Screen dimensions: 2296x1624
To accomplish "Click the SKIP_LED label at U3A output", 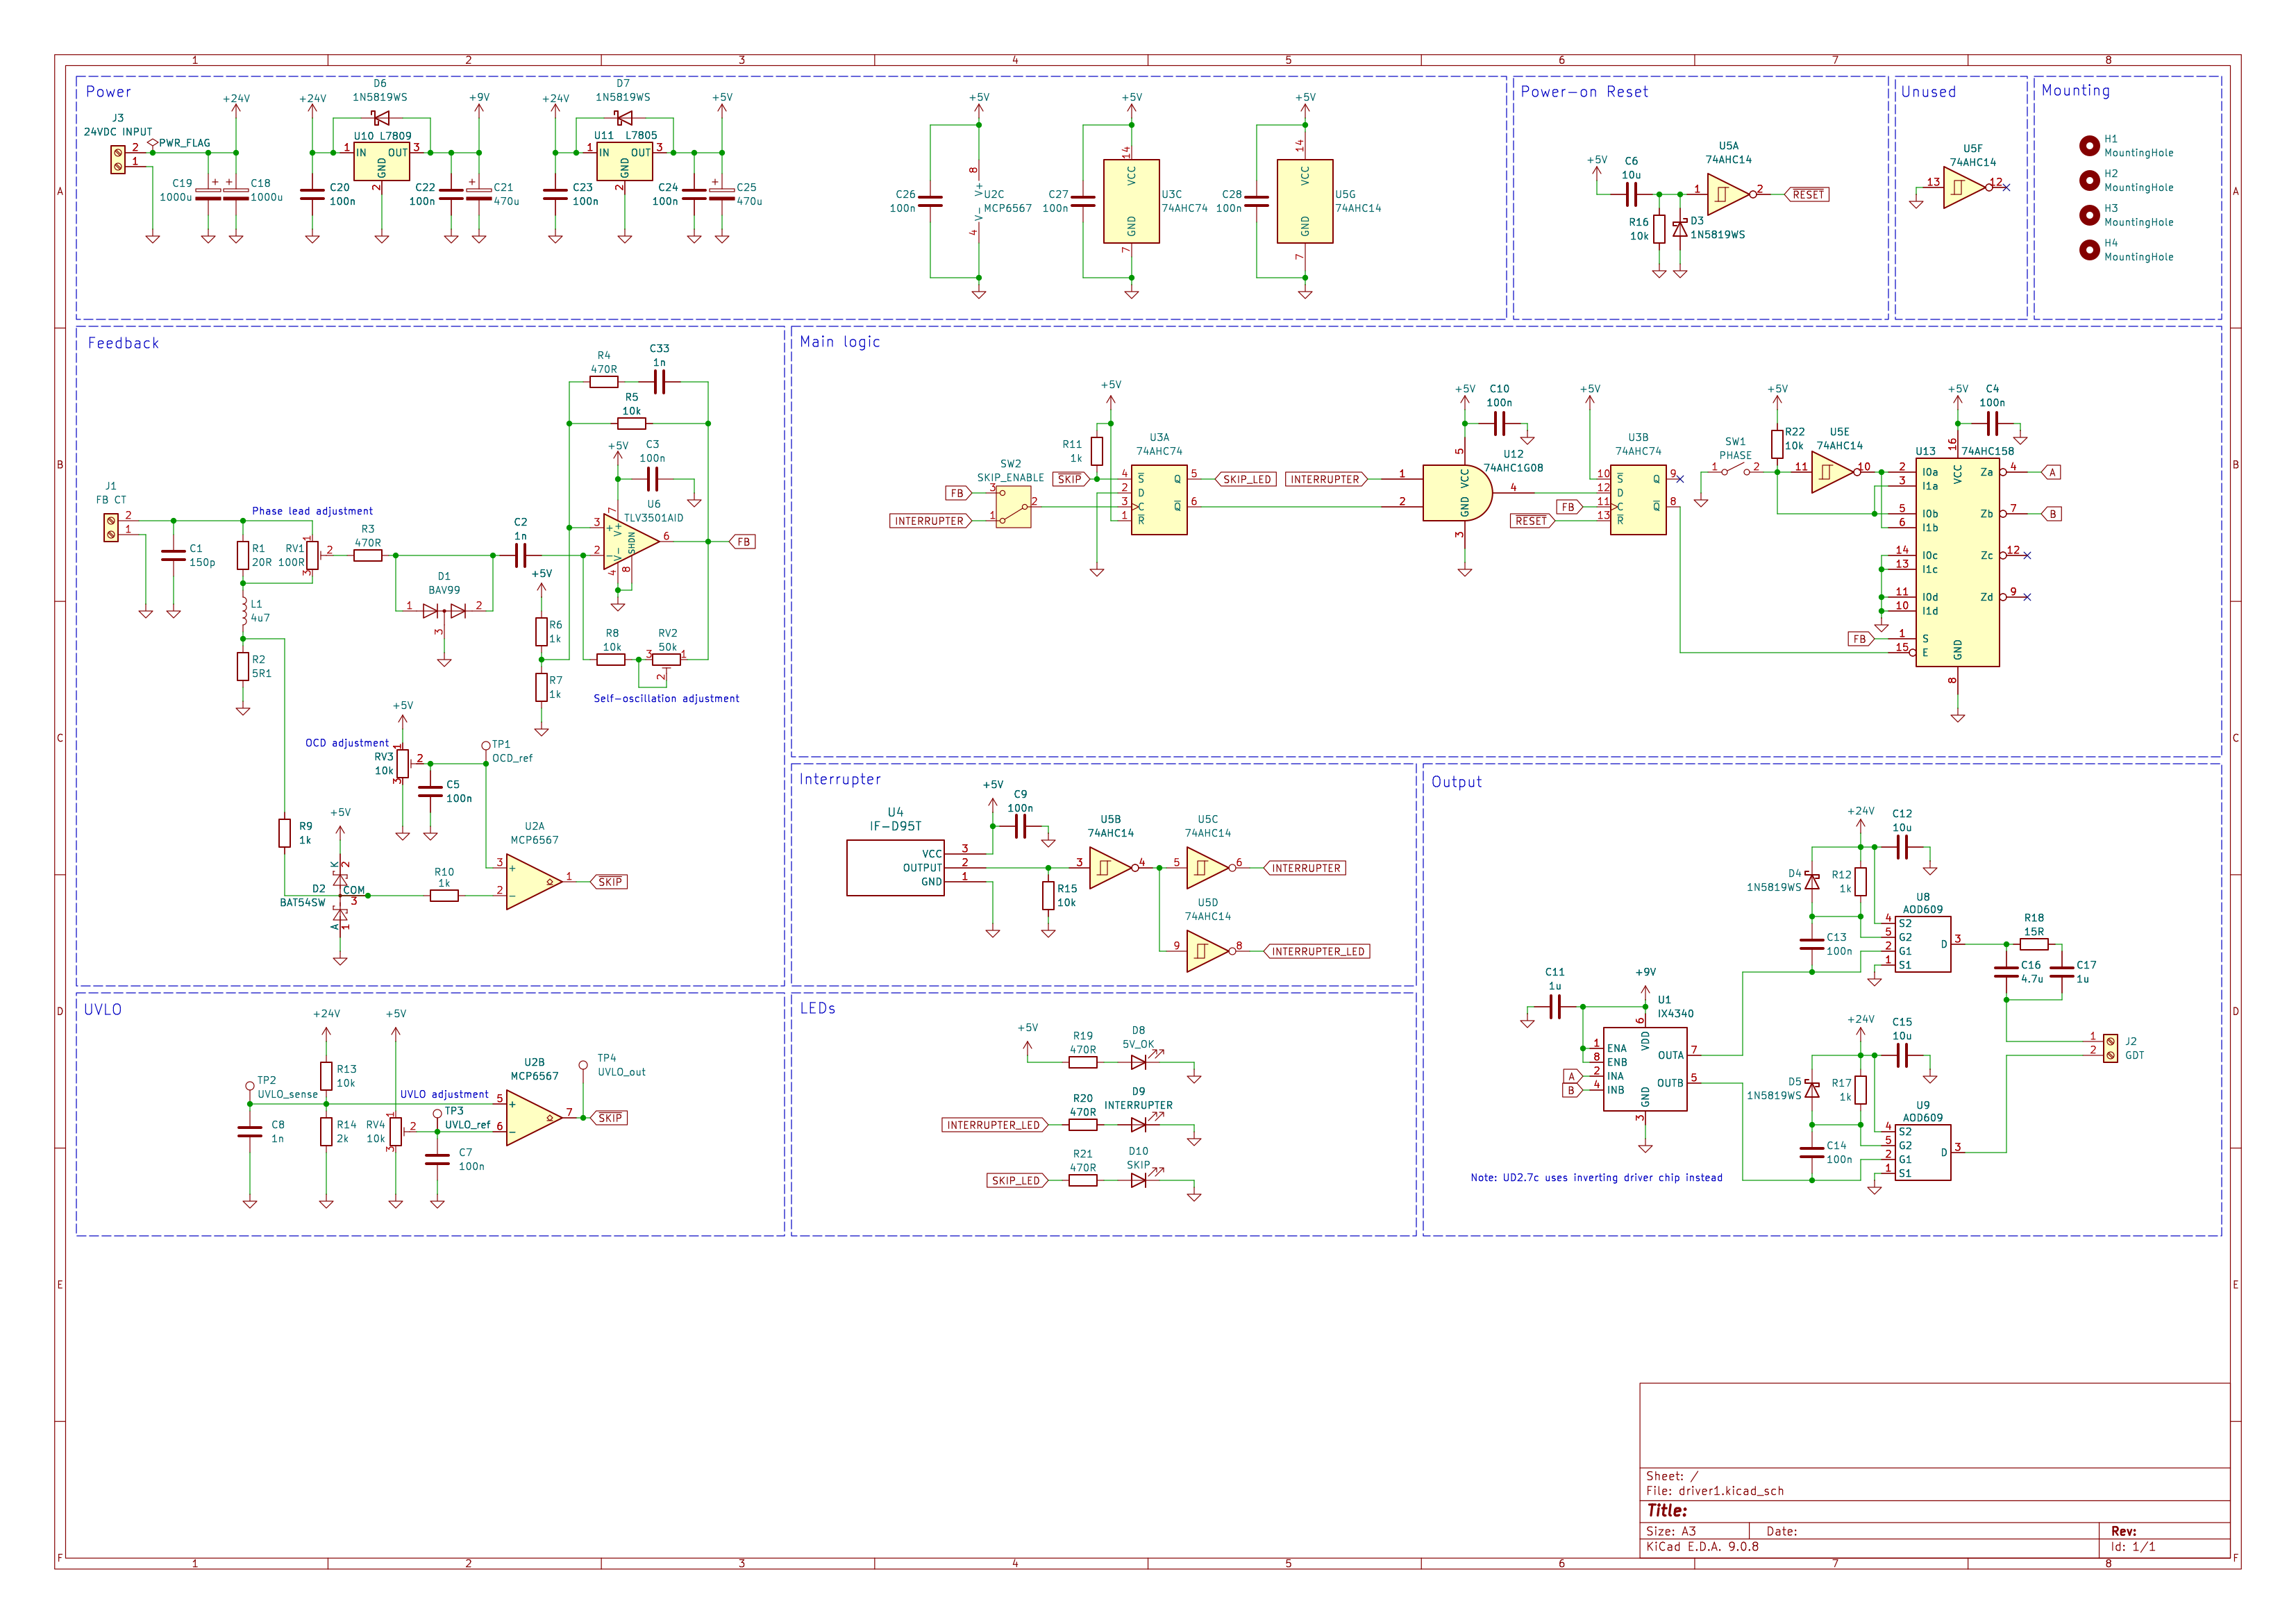I will click(1246, 479).
